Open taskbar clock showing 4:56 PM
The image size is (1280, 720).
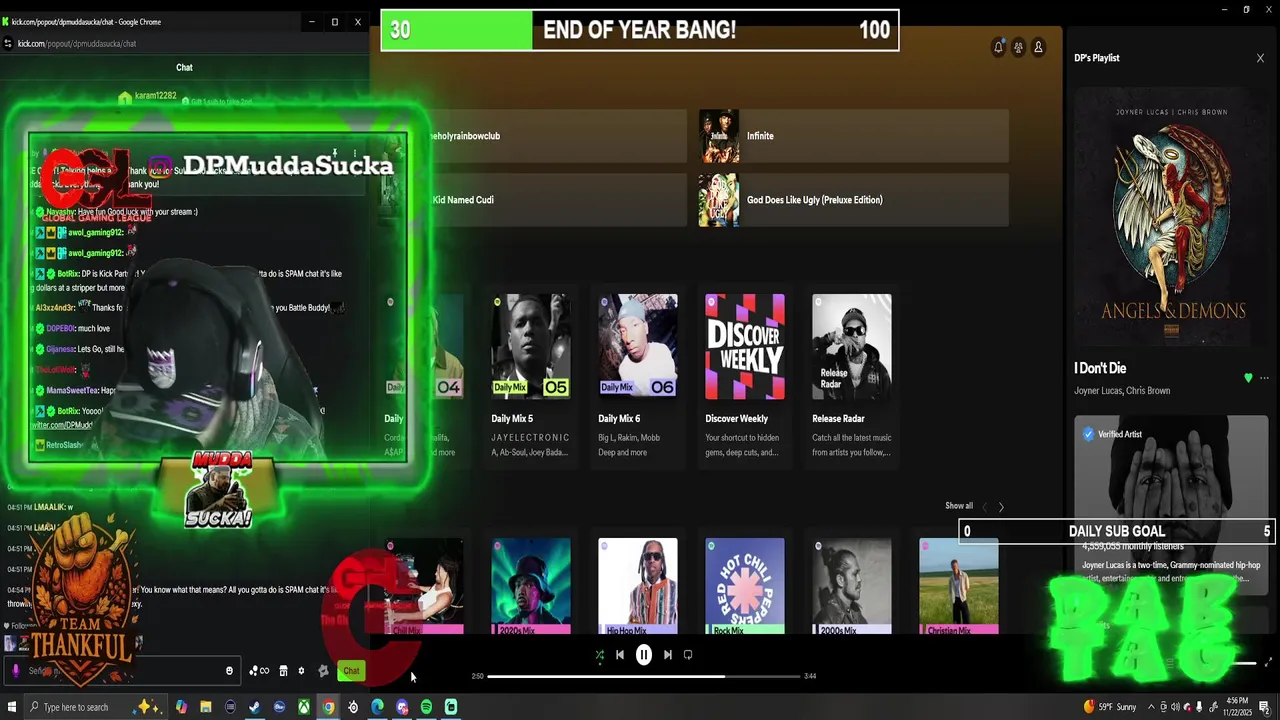(1236, 707)
